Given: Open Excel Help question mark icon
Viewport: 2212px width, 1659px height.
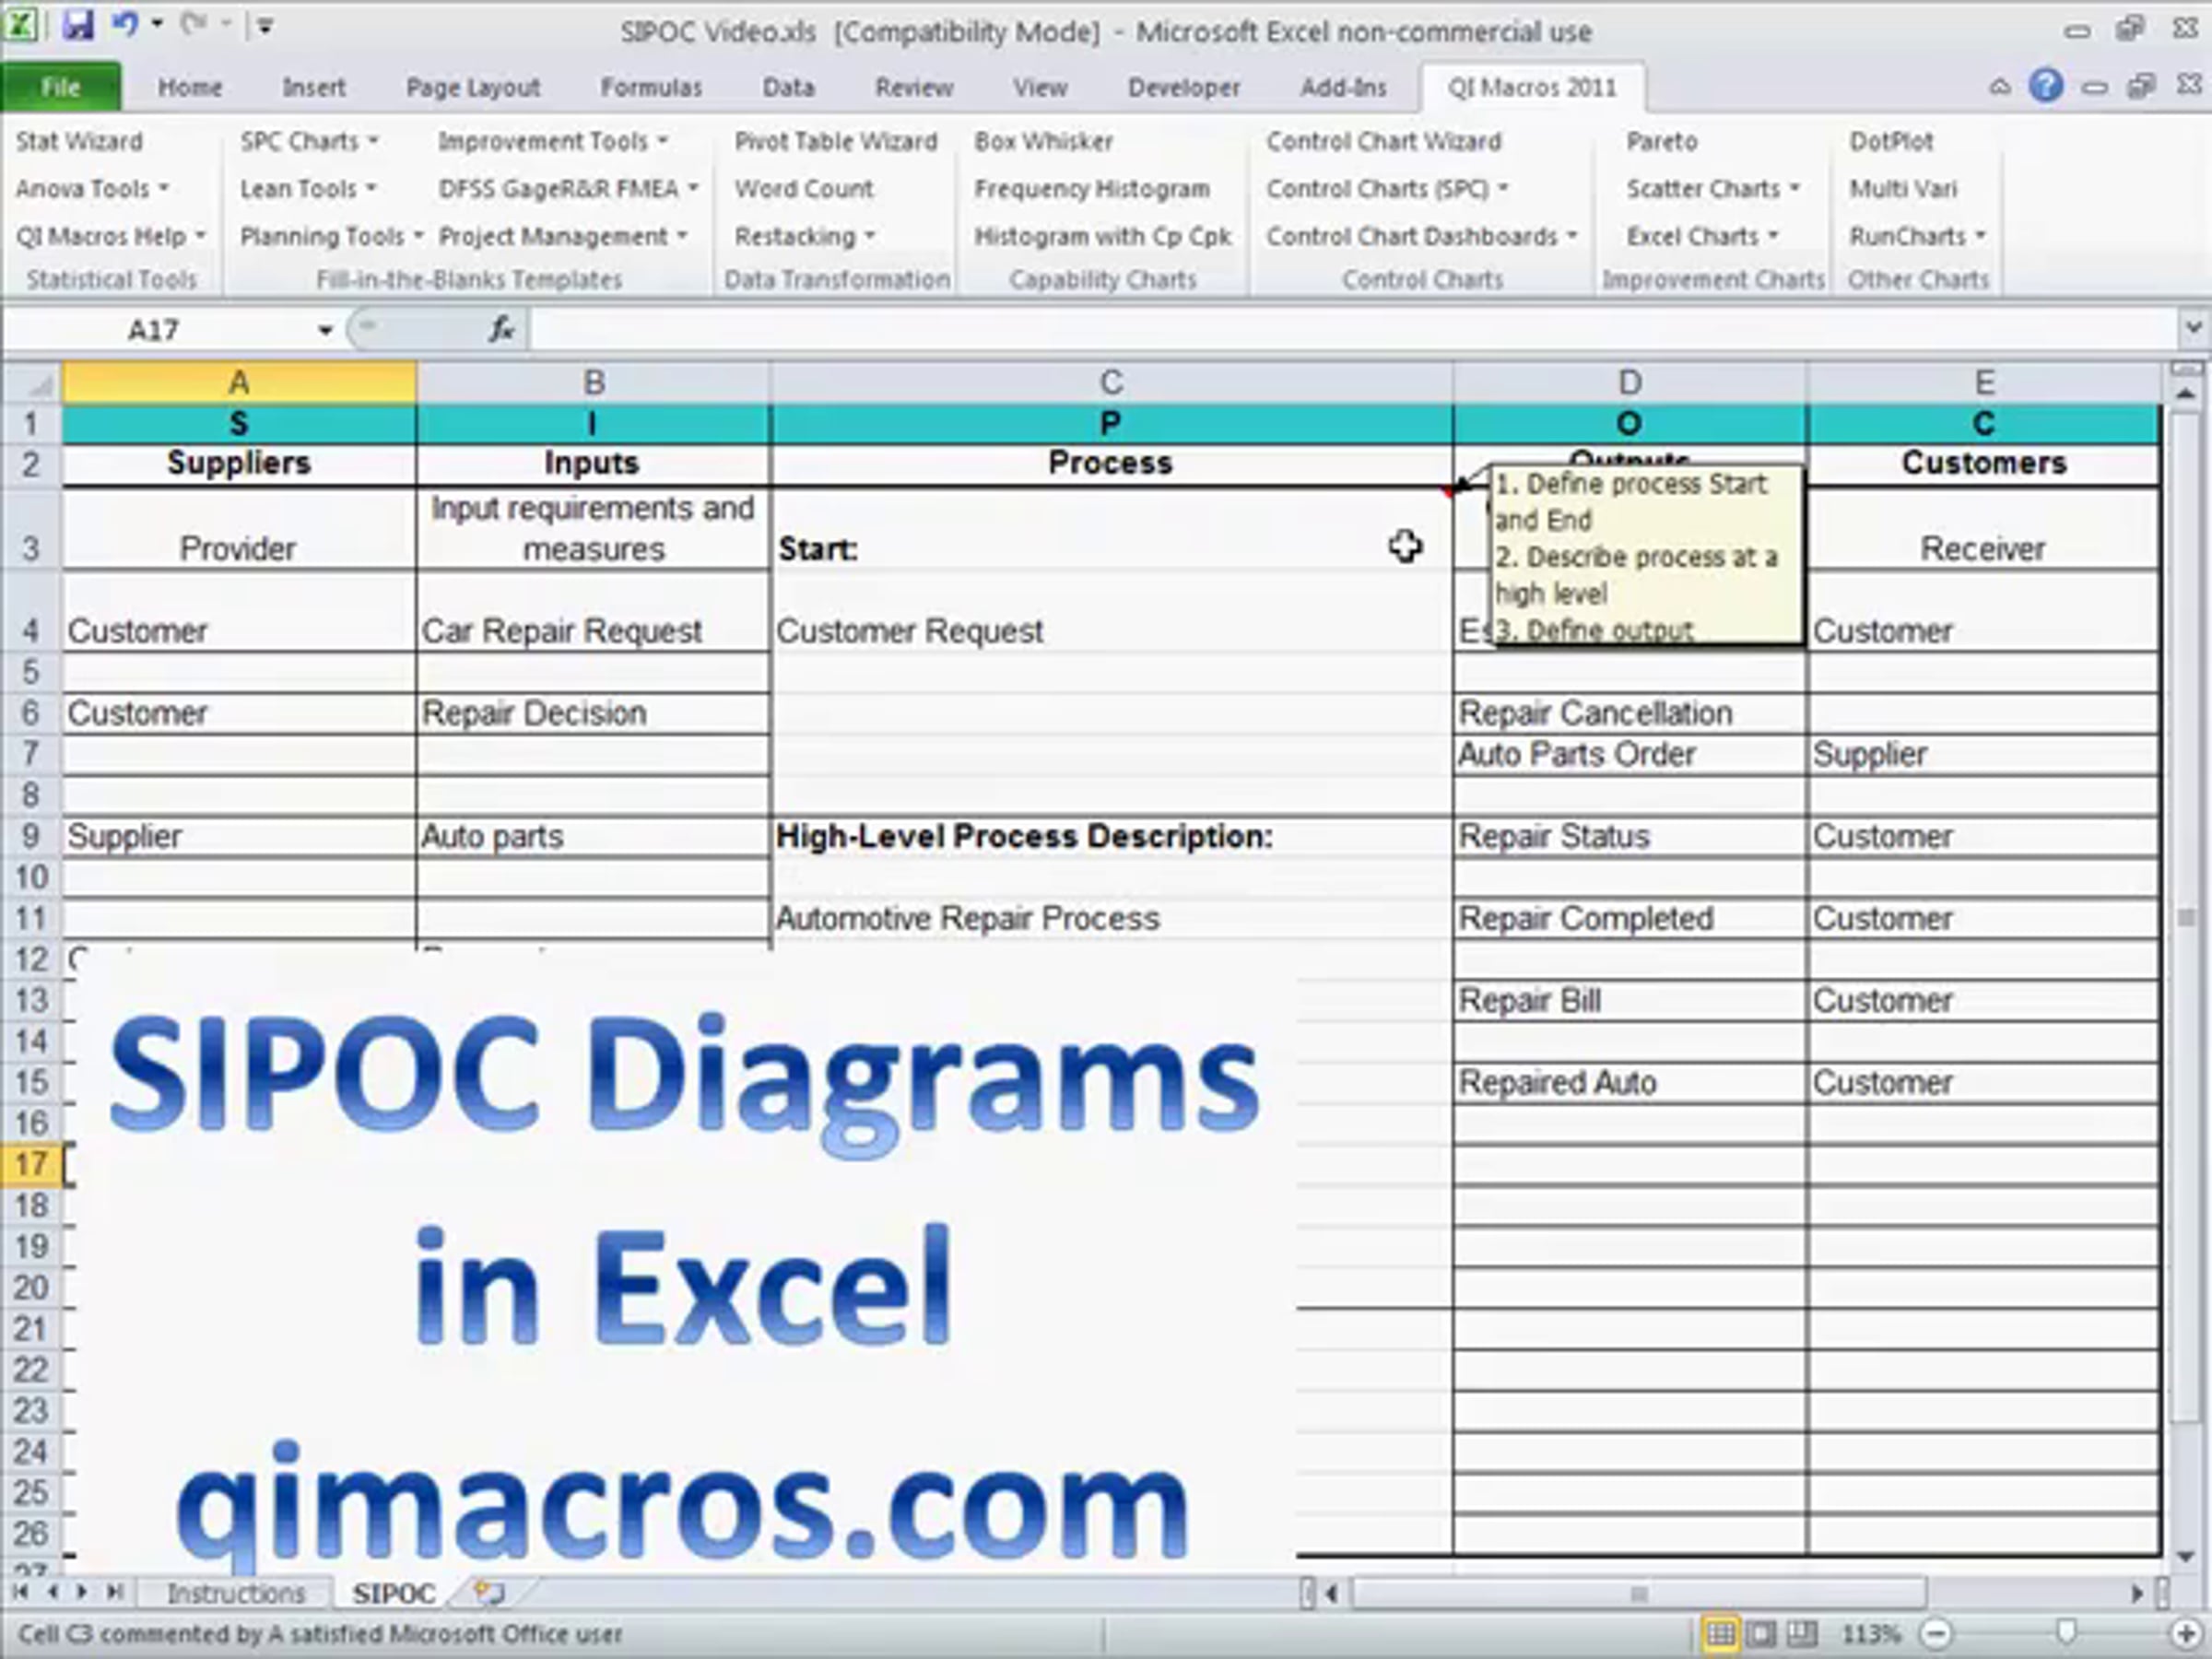Looking at the screenshot, I should point(2046,86).
